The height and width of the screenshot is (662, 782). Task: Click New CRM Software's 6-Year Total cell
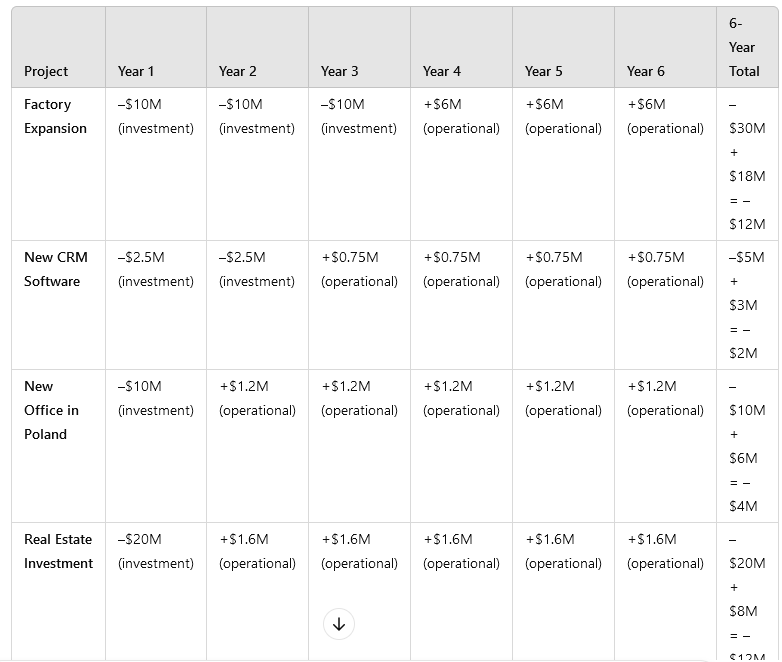747,305
